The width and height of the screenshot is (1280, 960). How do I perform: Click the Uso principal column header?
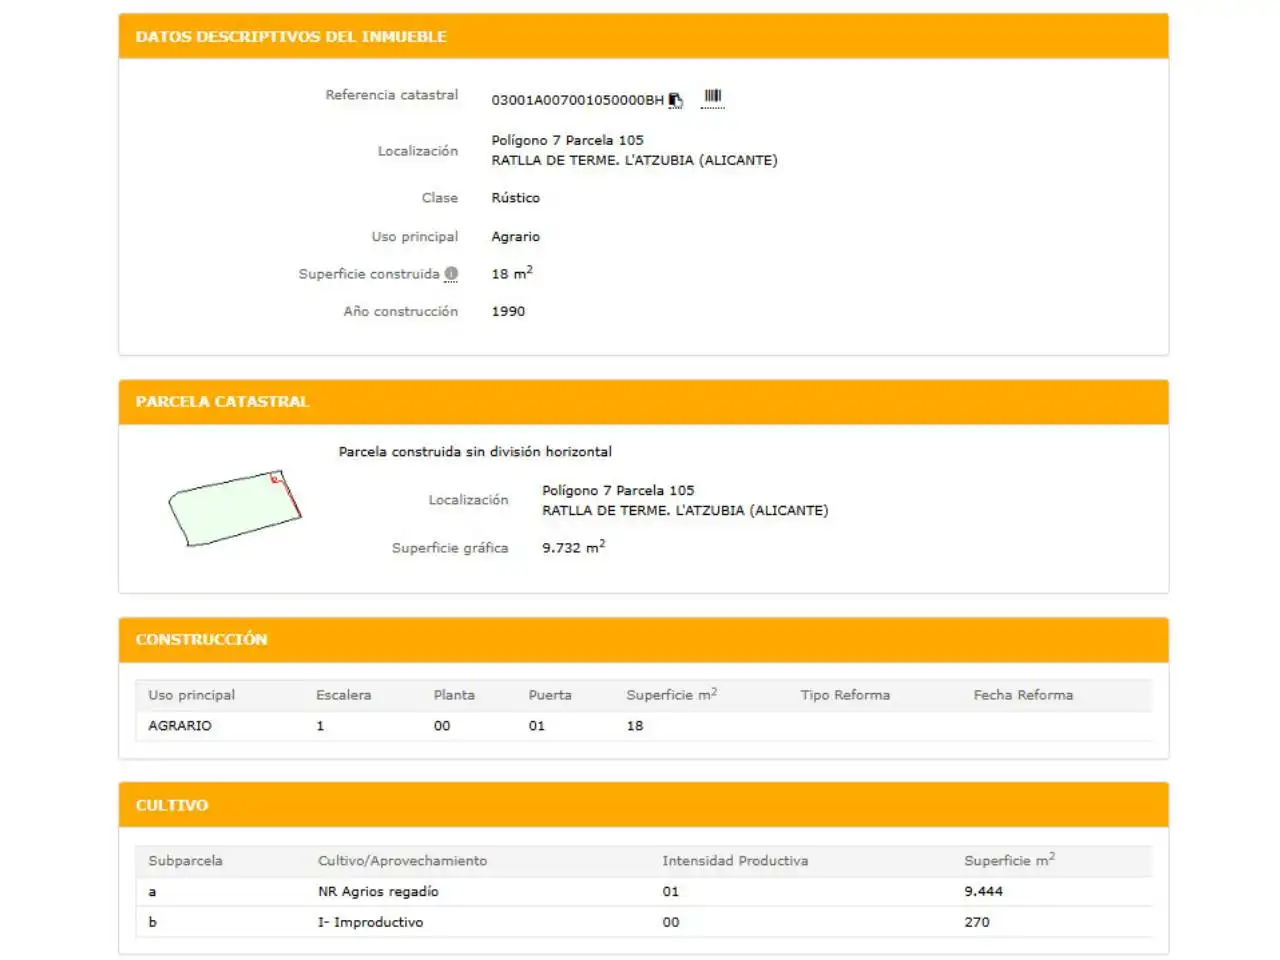(x=191, y=695)
